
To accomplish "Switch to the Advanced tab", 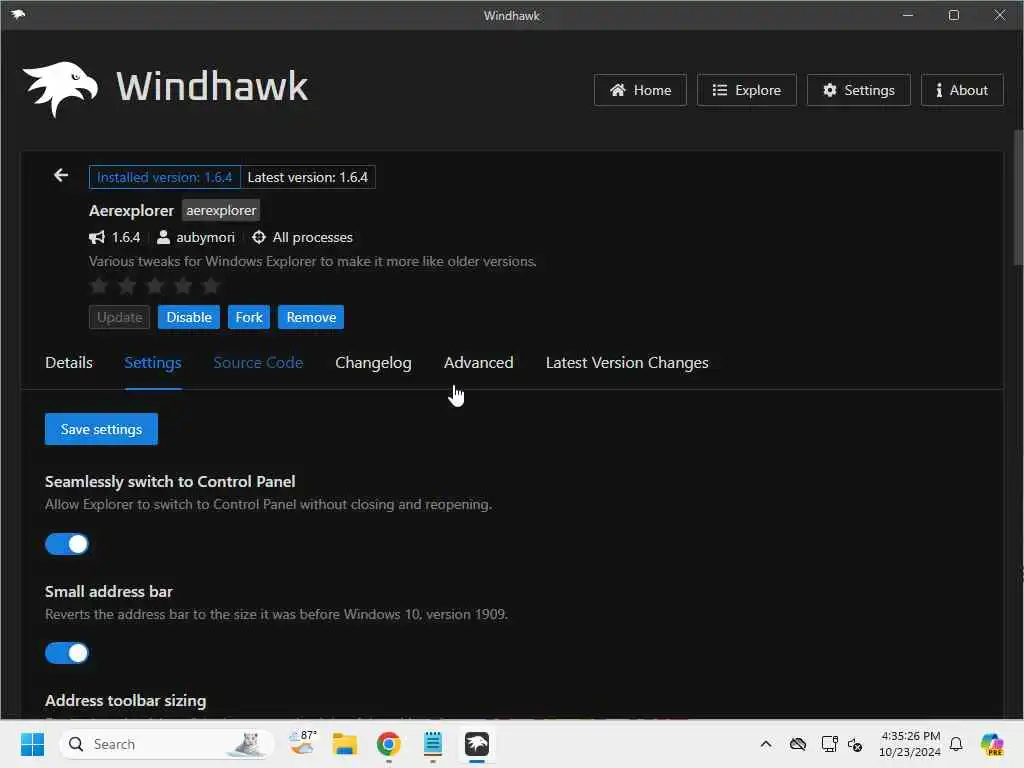I will [x=479, y=363].
